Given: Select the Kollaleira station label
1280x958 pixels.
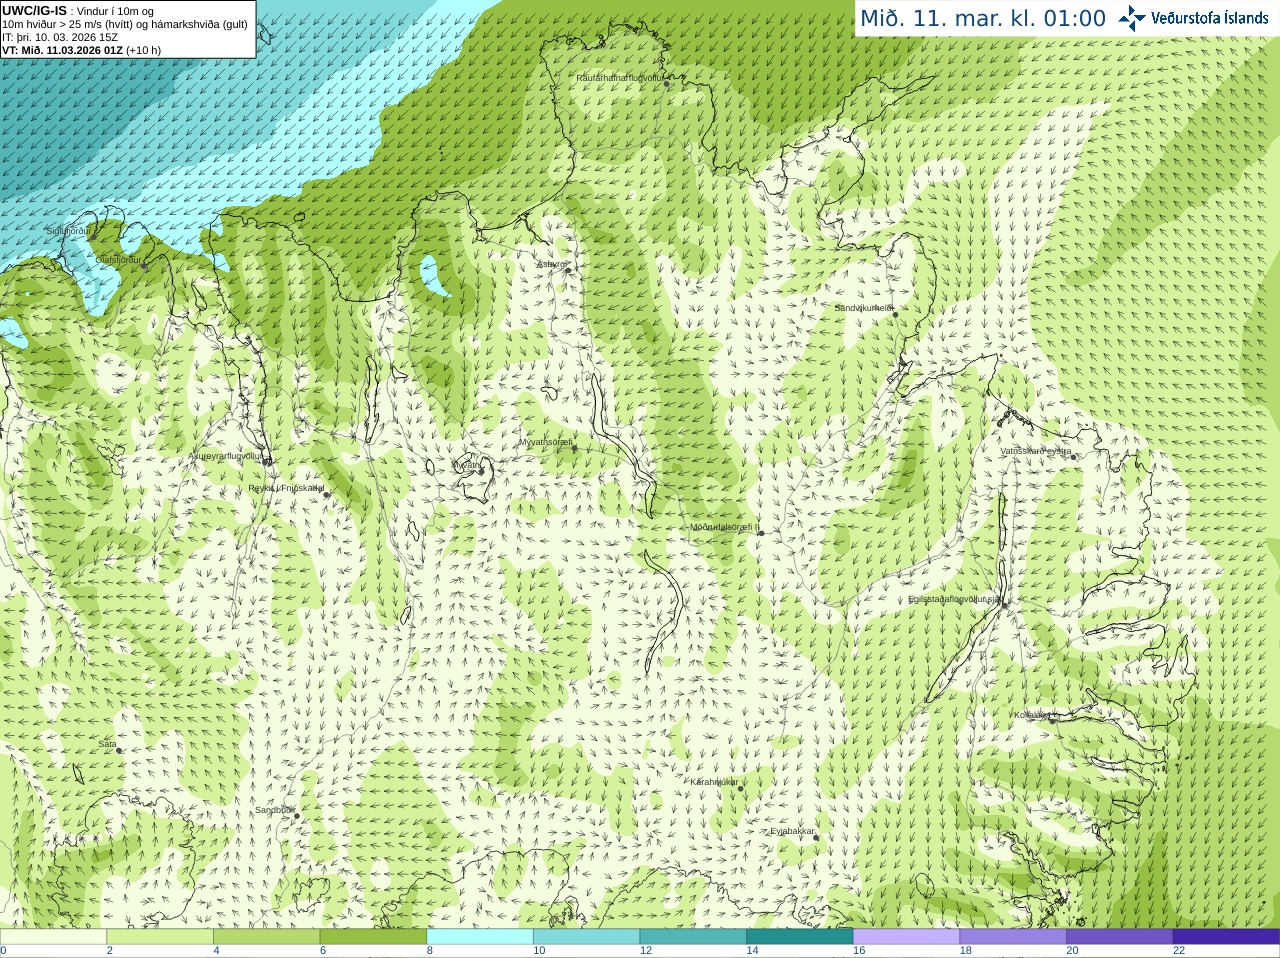Looking at the screenshot, I should 1032,715.
